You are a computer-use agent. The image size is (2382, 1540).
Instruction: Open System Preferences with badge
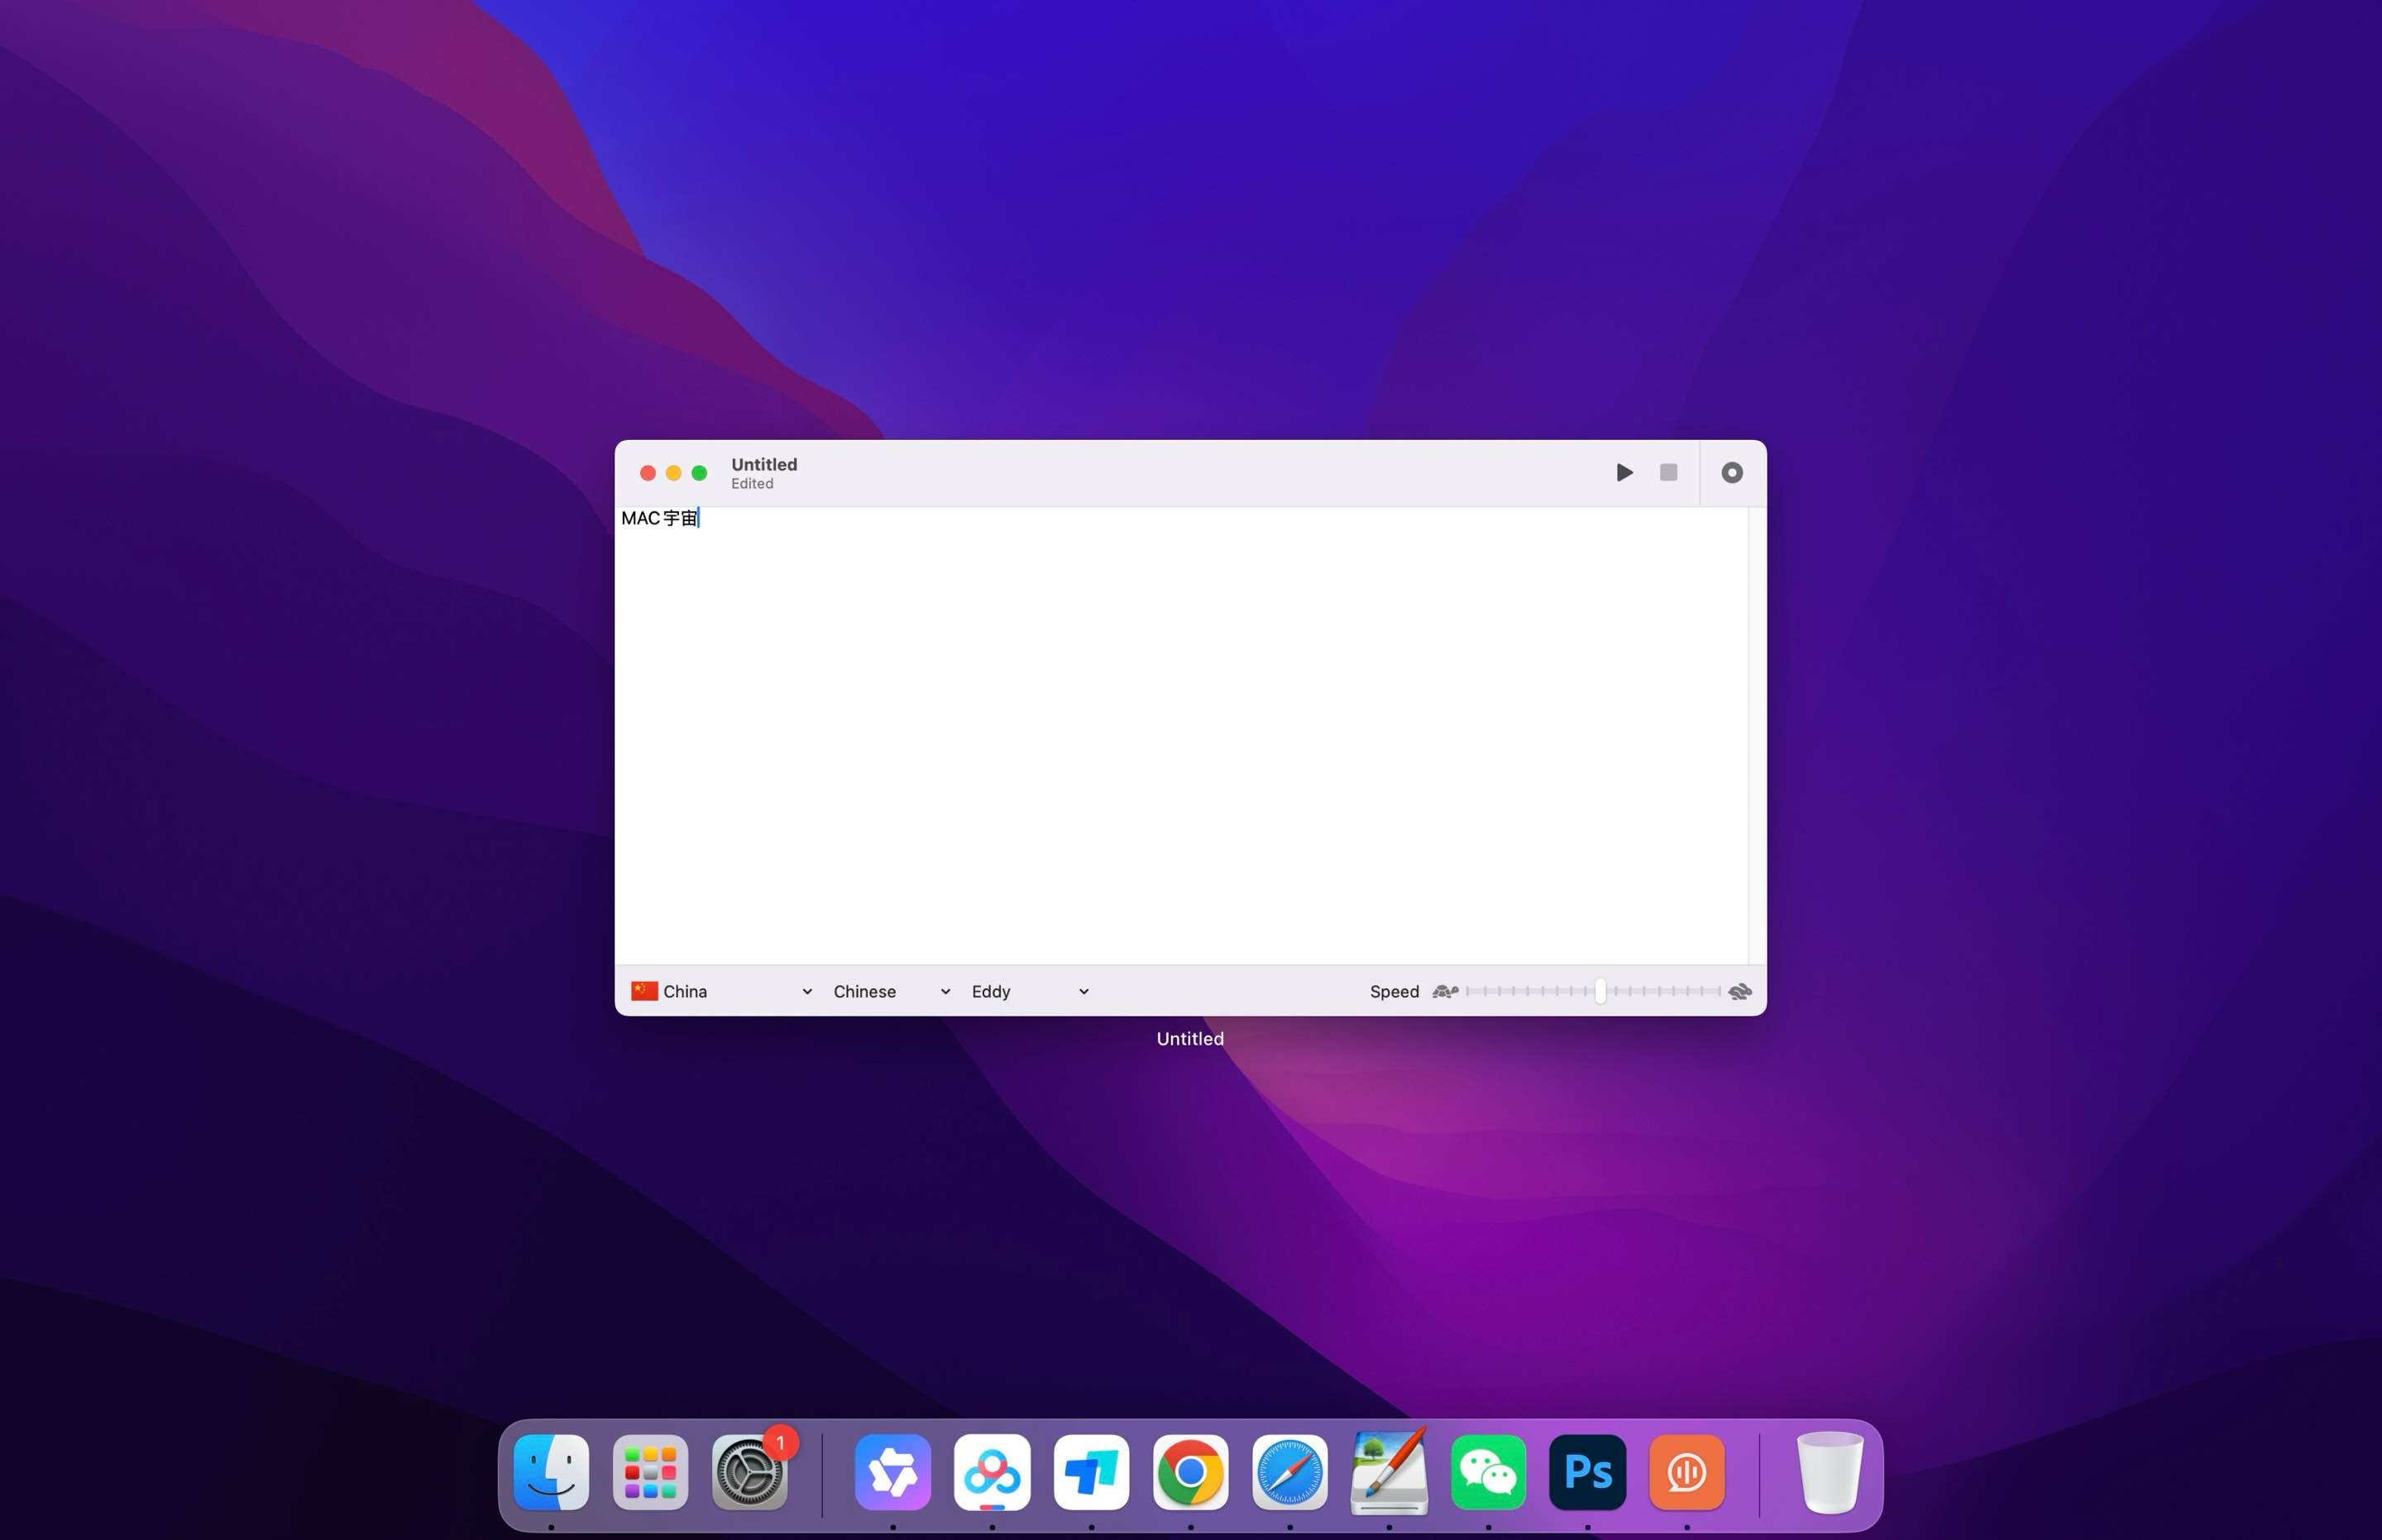pyautogui.click(x=749, y=1472)
